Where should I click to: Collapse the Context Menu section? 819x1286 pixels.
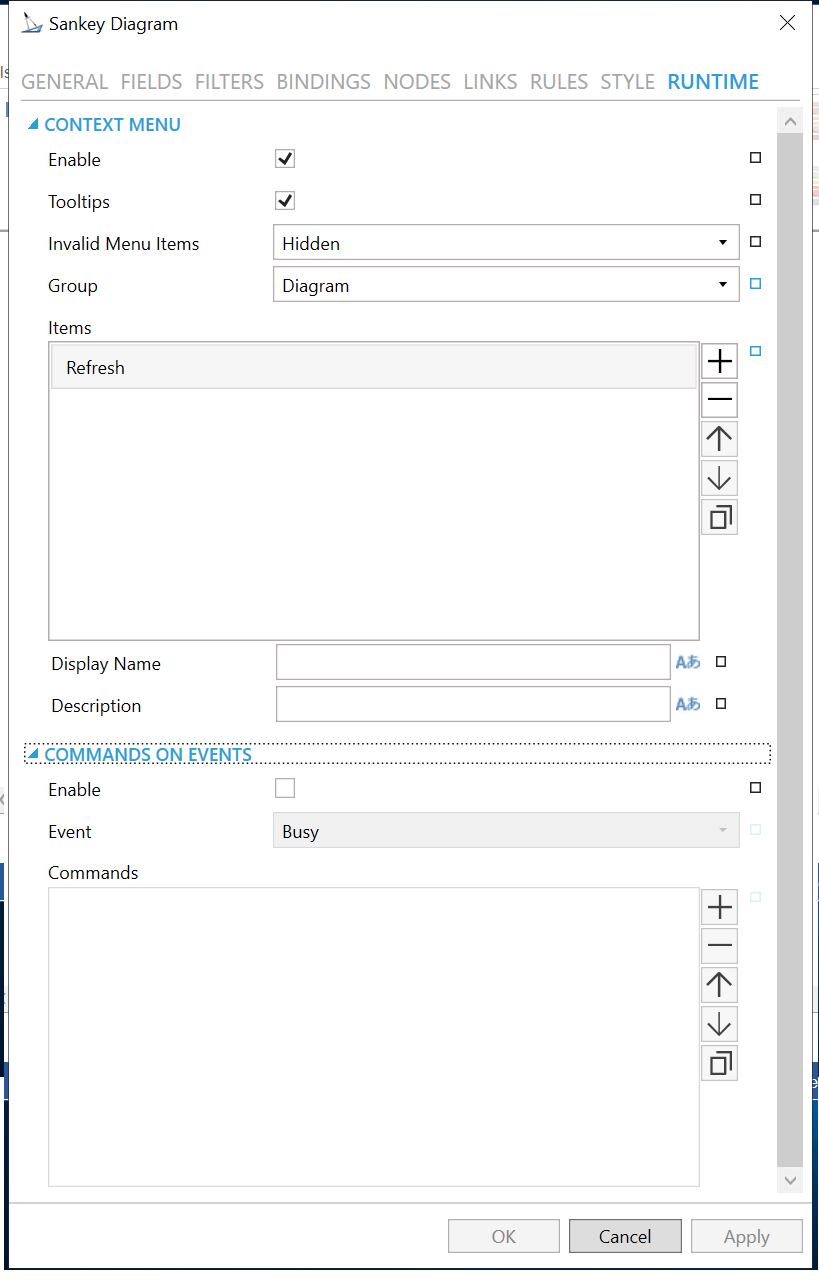(33, 125)
